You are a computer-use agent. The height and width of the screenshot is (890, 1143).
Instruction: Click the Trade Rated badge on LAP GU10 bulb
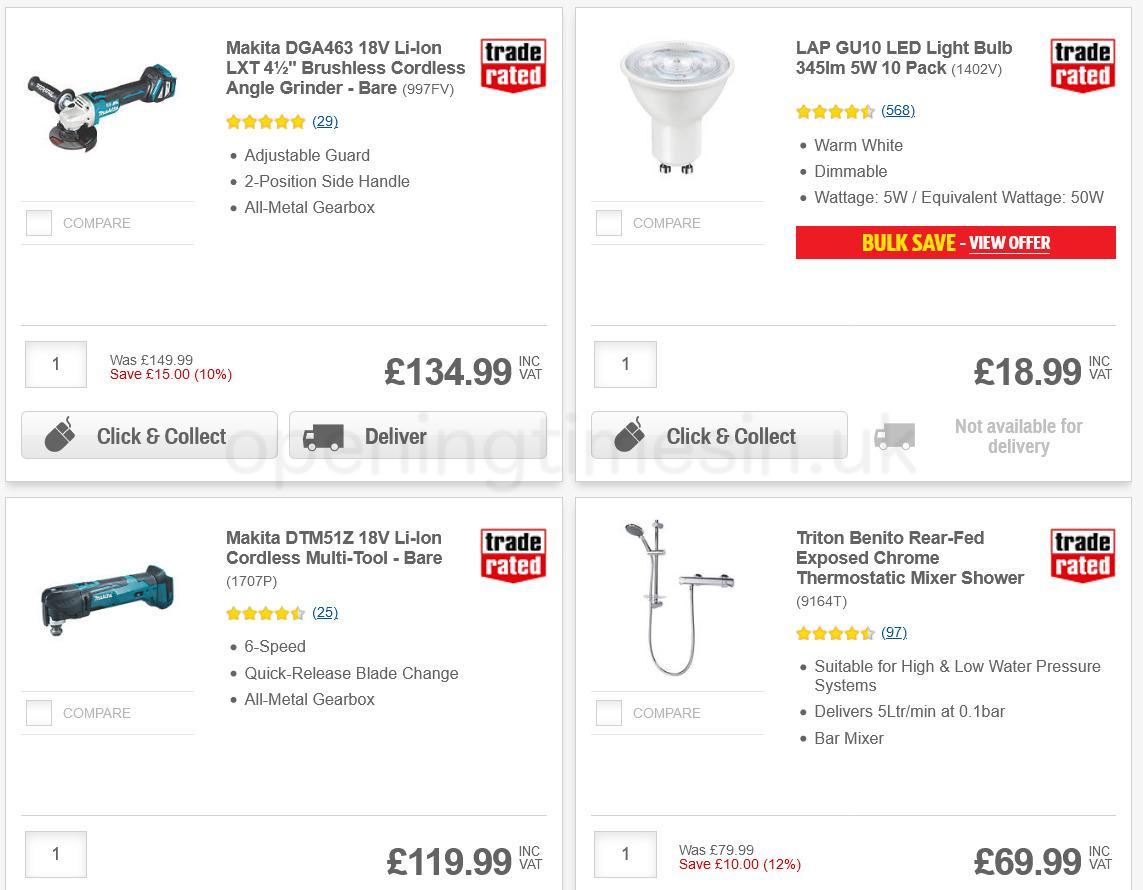point(1082,65)
